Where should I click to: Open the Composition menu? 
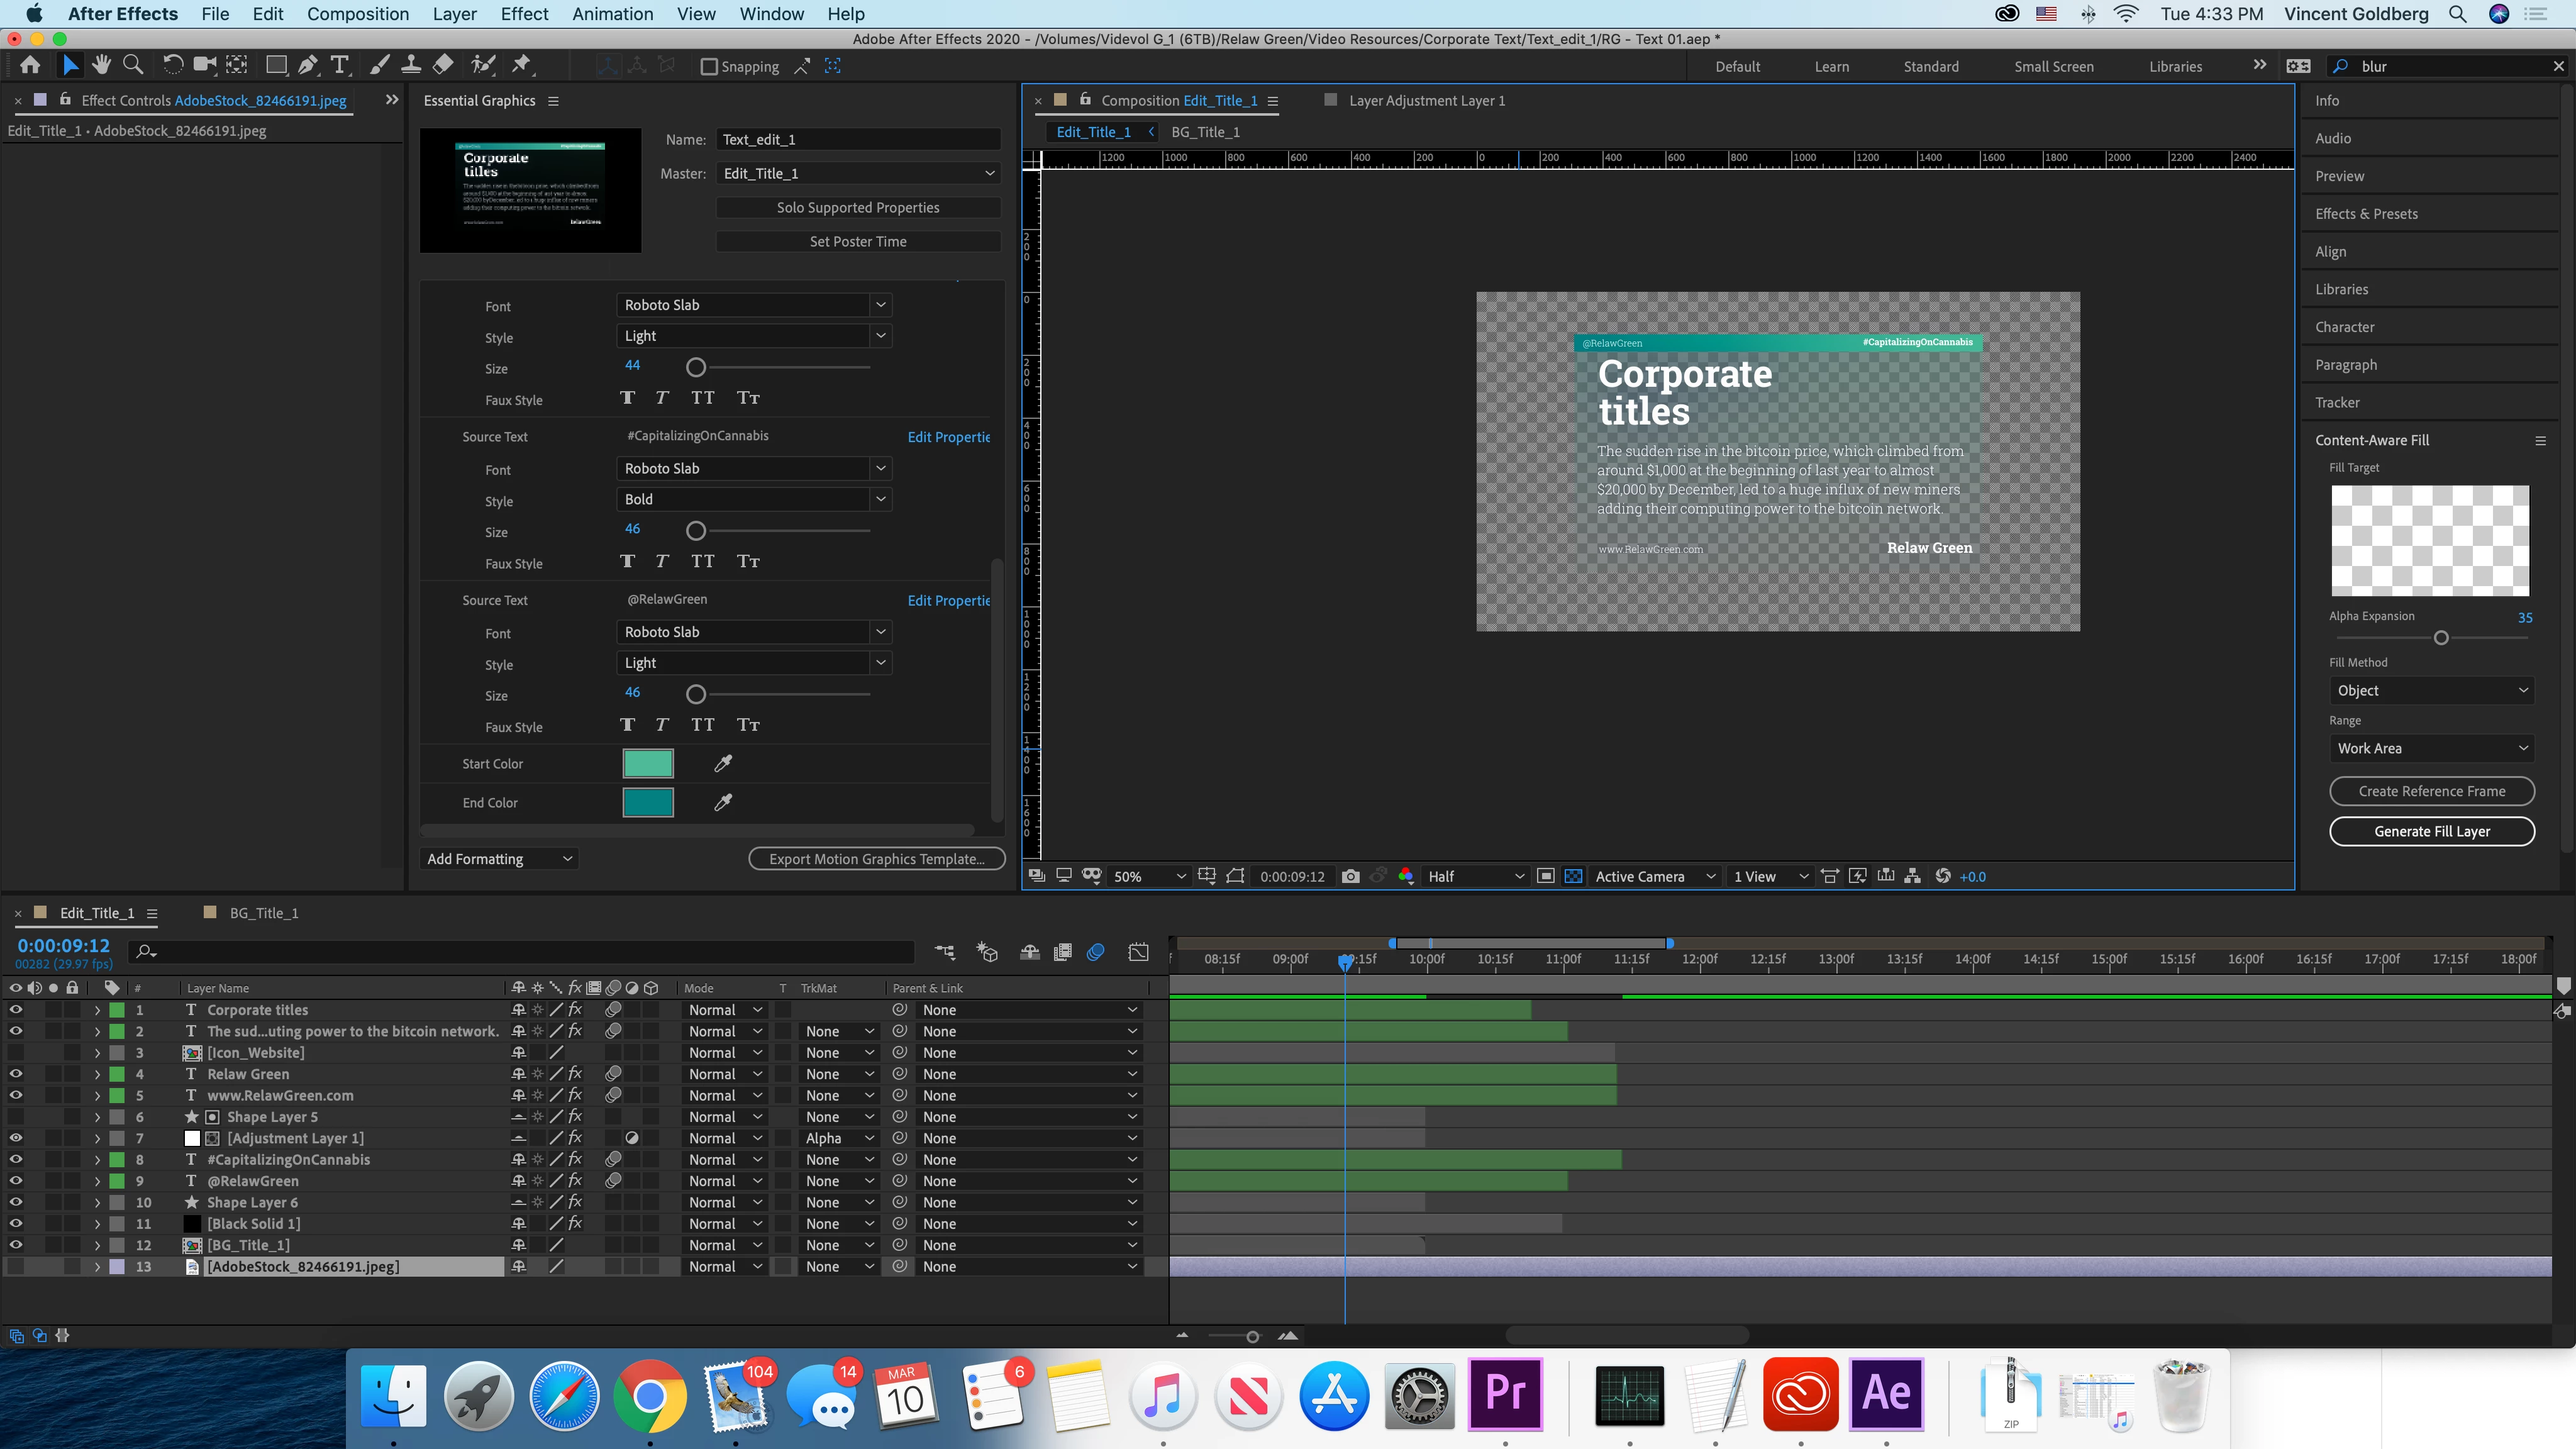click(x=357, y=14)
